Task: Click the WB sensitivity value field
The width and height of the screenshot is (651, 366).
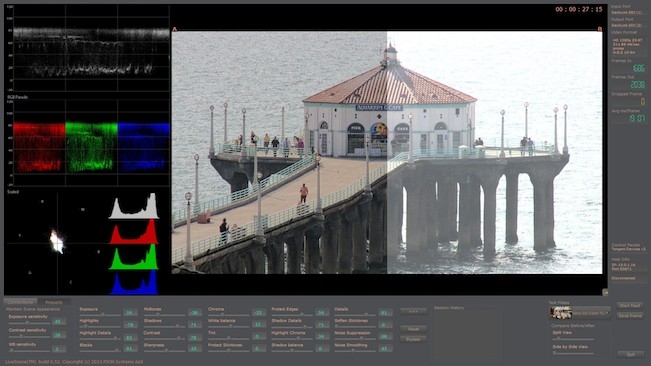Action: (59, 349)
